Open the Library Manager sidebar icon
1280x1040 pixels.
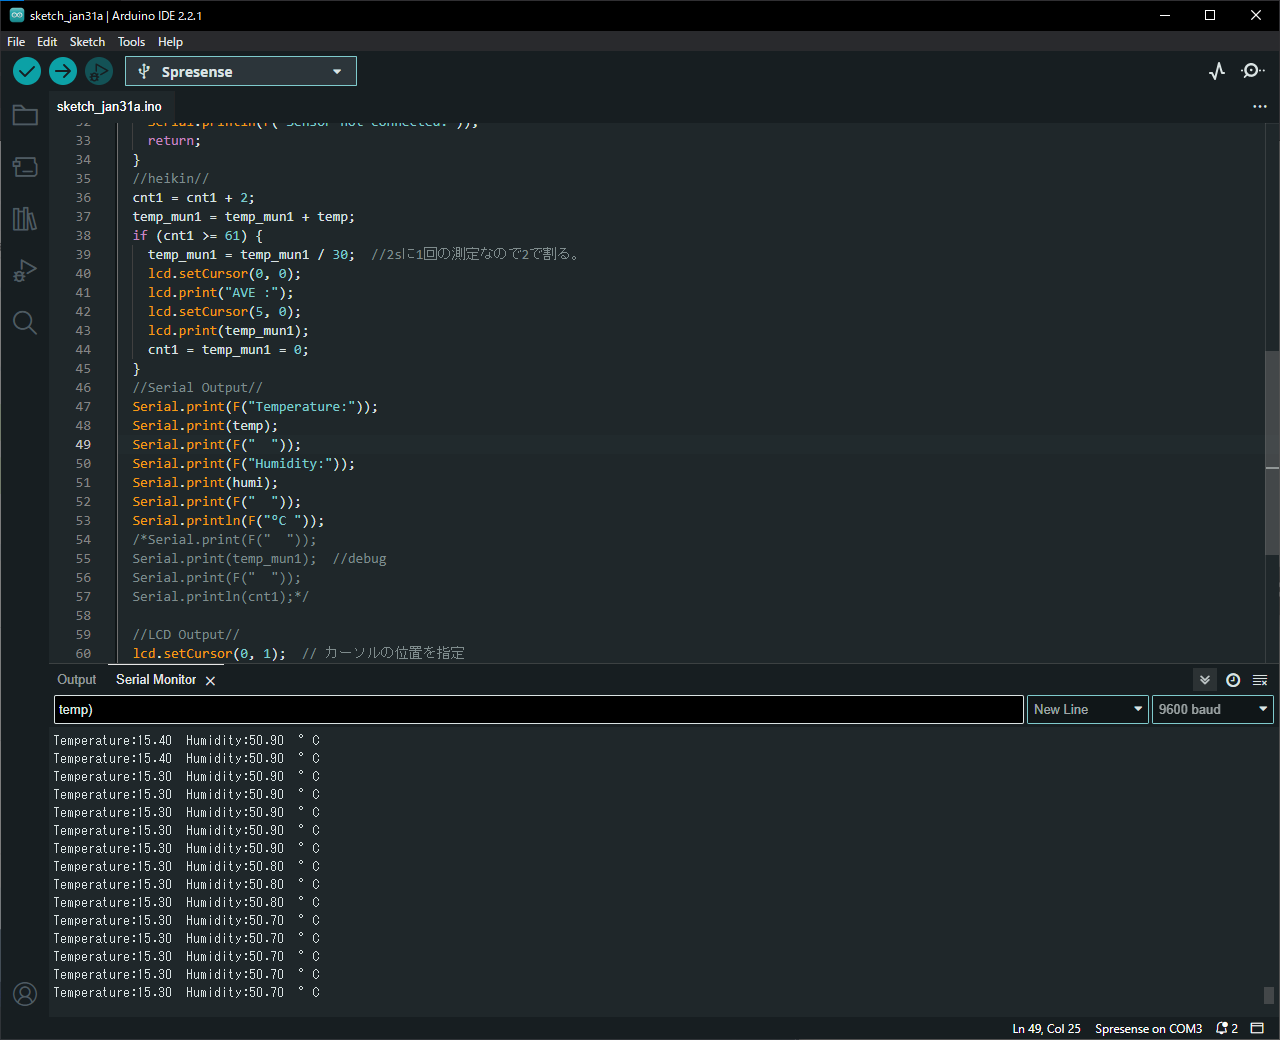click(x=25, y=219)
